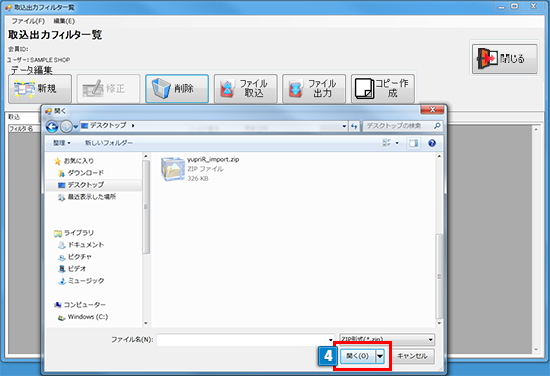Click the ファイル出力 export button
The width and height of the screenshot is (550, 376).
click(x=314, y=88)
